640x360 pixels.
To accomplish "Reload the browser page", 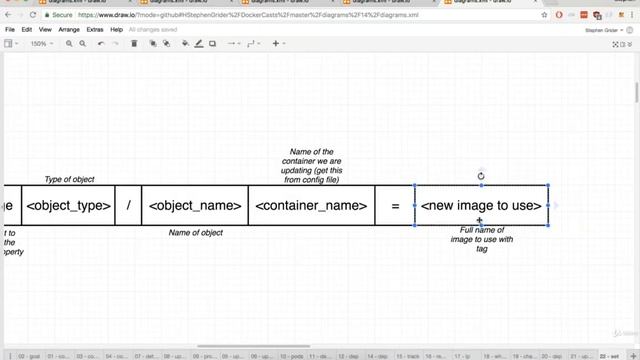I will (x=33, y=15).
